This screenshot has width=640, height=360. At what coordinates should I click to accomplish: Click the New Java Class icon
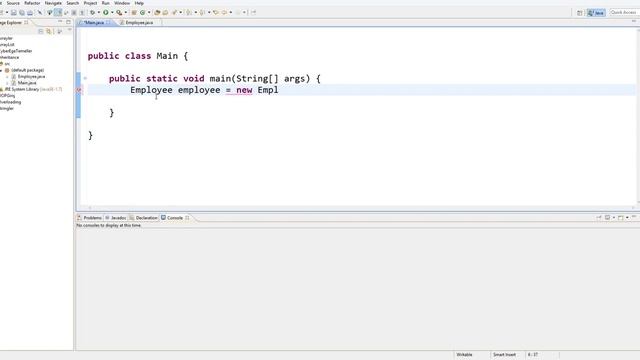tap(142, 13)
